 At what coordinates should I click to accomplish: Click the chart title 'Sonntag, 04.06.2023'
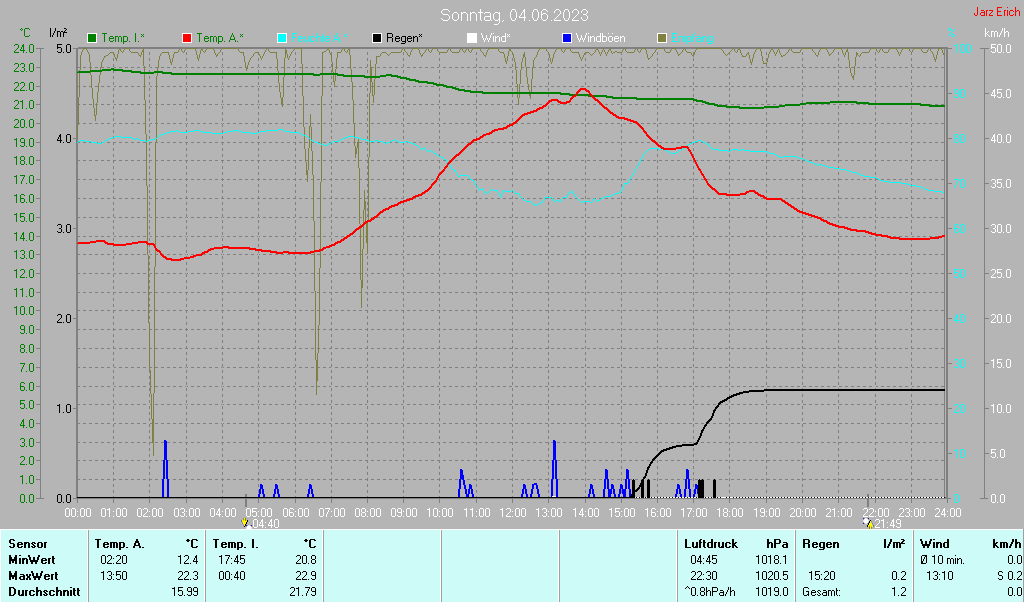point(514,15)
